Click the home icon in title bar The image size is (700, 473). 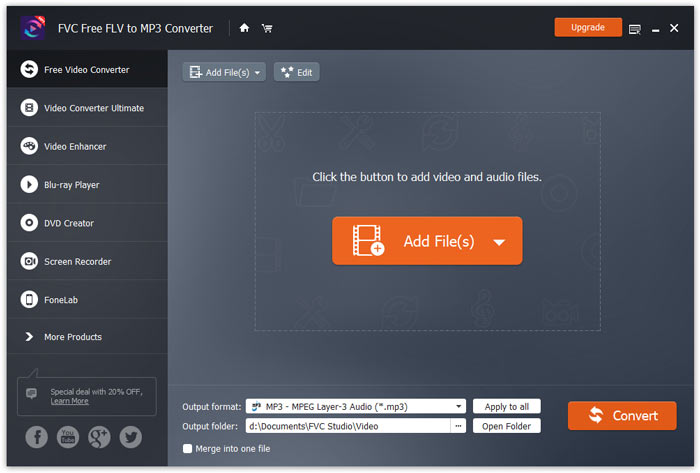point(244,28)
